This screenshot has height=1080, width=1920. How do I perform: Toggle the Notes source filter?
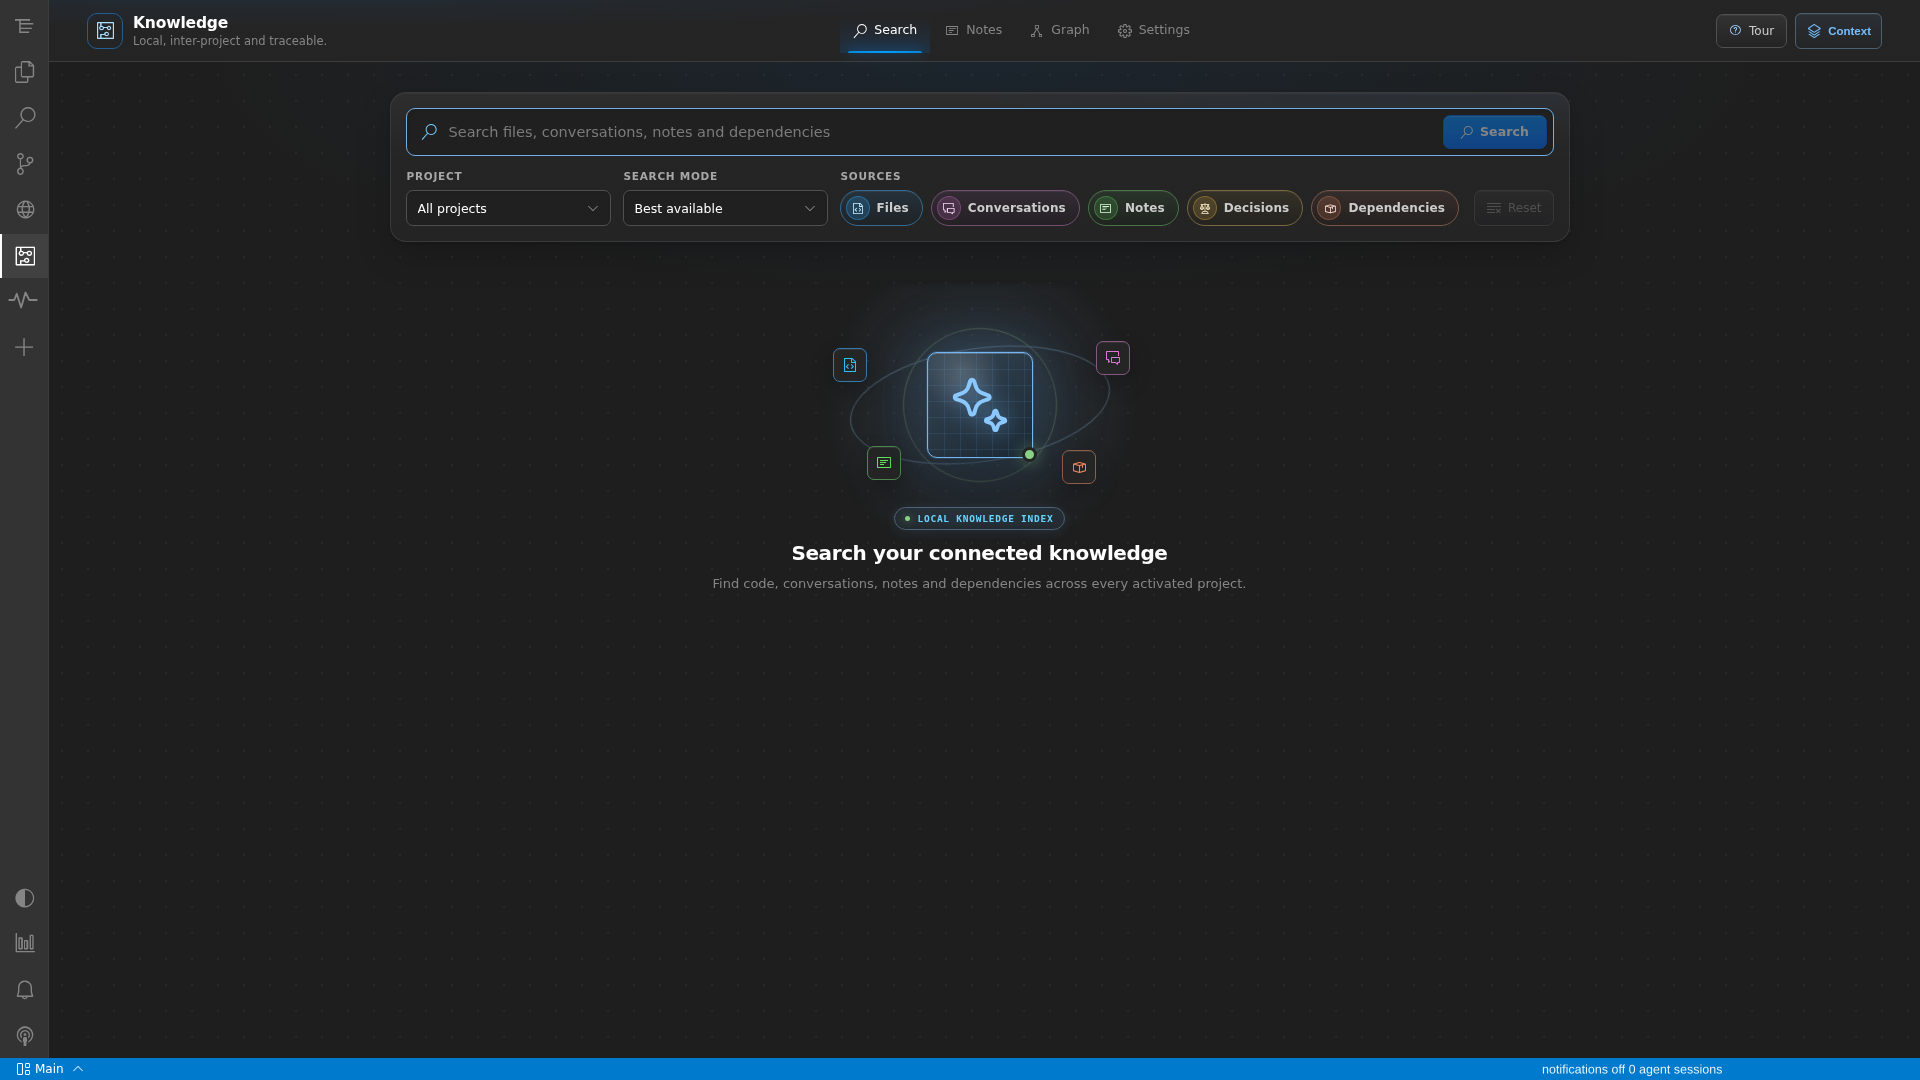[1133, 208]
